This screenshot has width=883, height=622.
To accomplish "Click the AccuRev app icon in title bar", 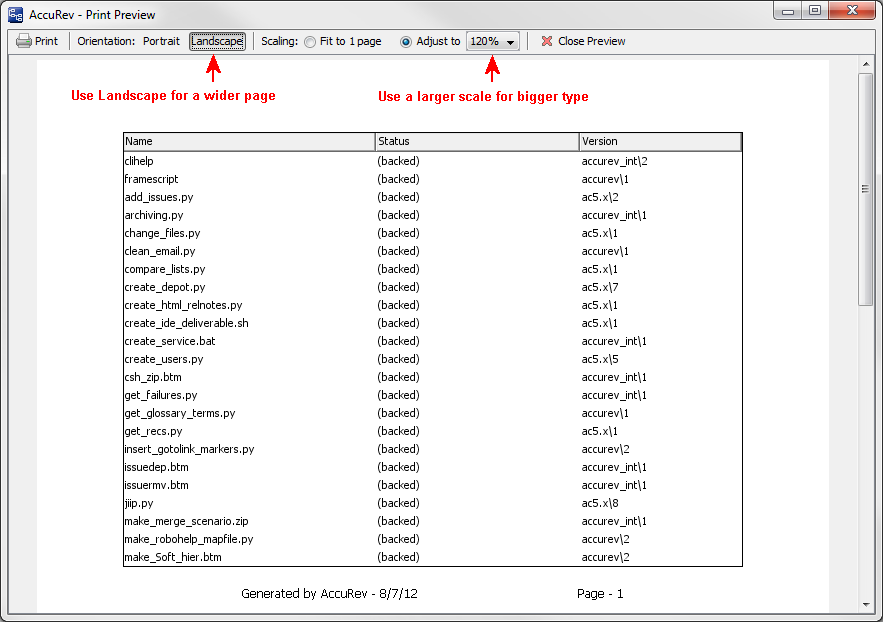I will (15, 15).
